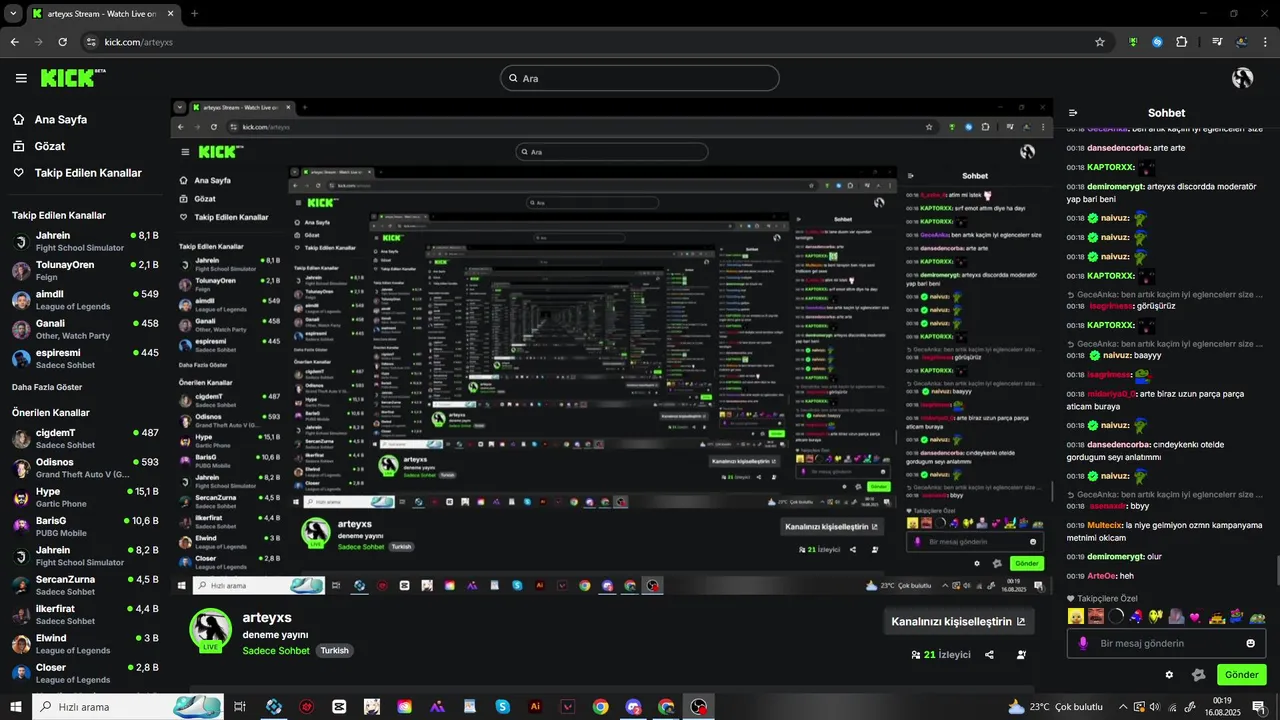Collapse the Sohbet chat panel

tap(1073, 113)
